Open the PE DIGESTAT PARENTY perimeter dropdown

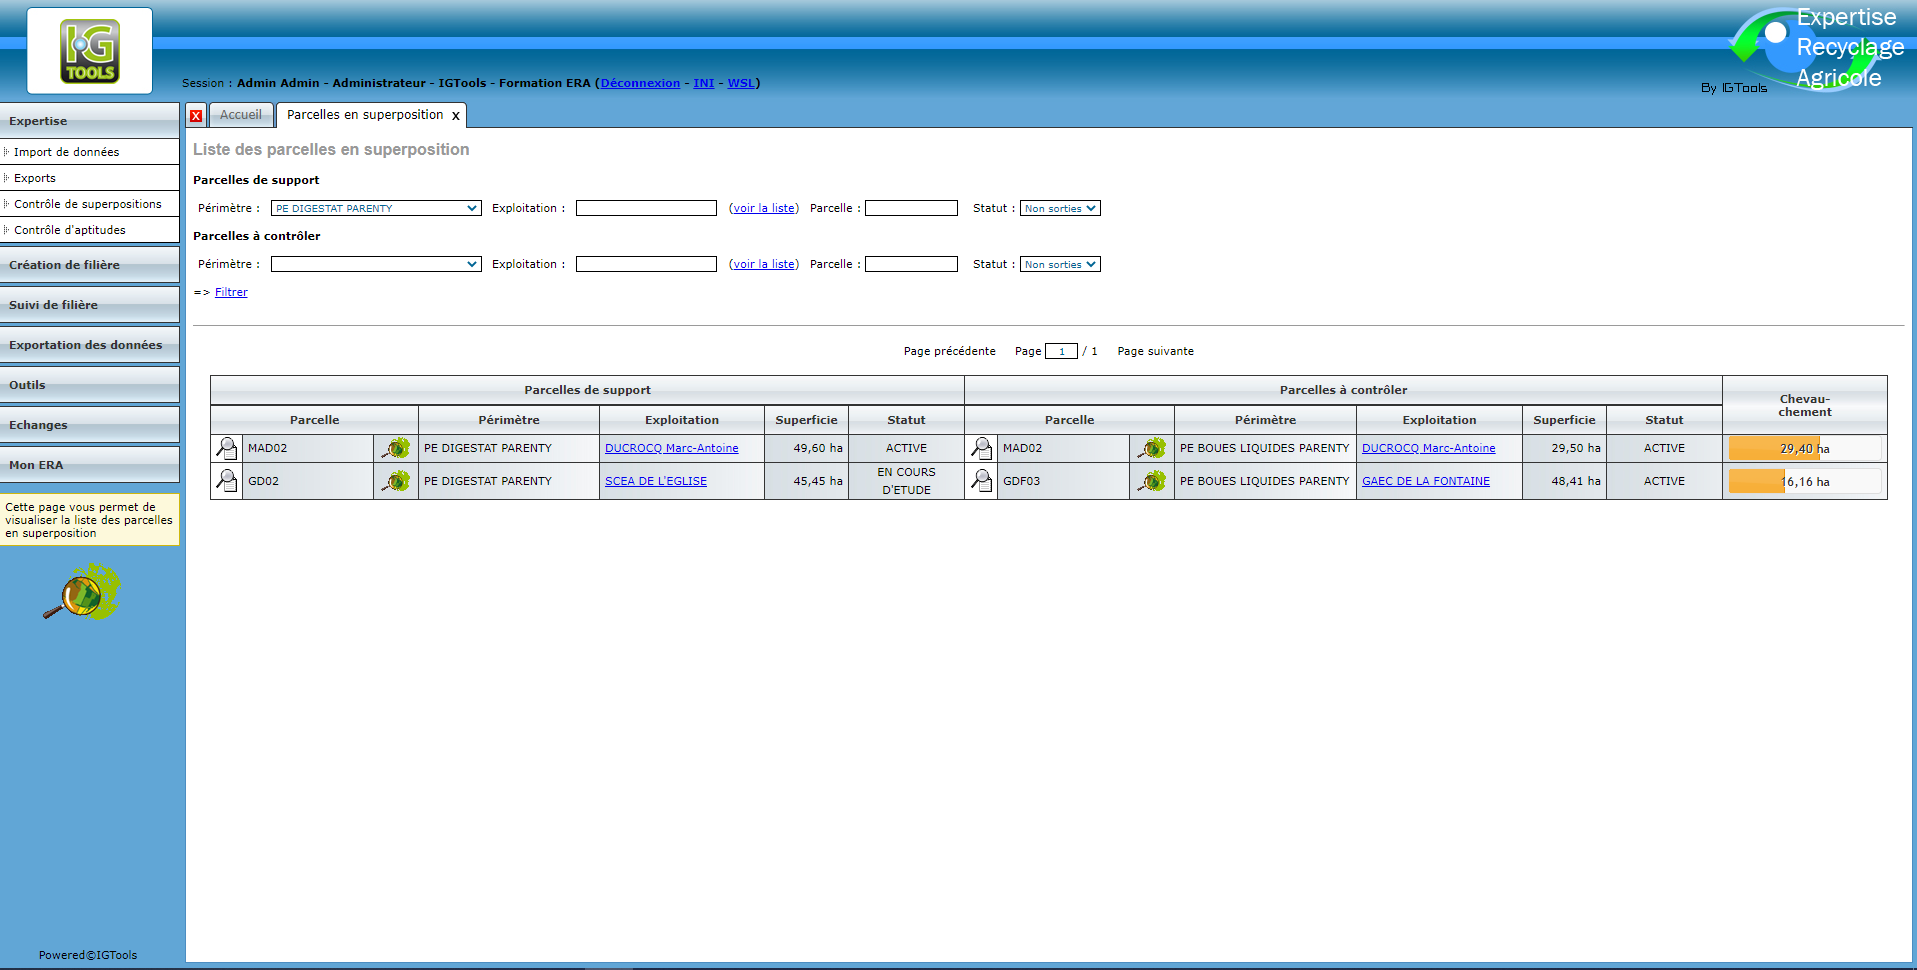pos(376,208)
